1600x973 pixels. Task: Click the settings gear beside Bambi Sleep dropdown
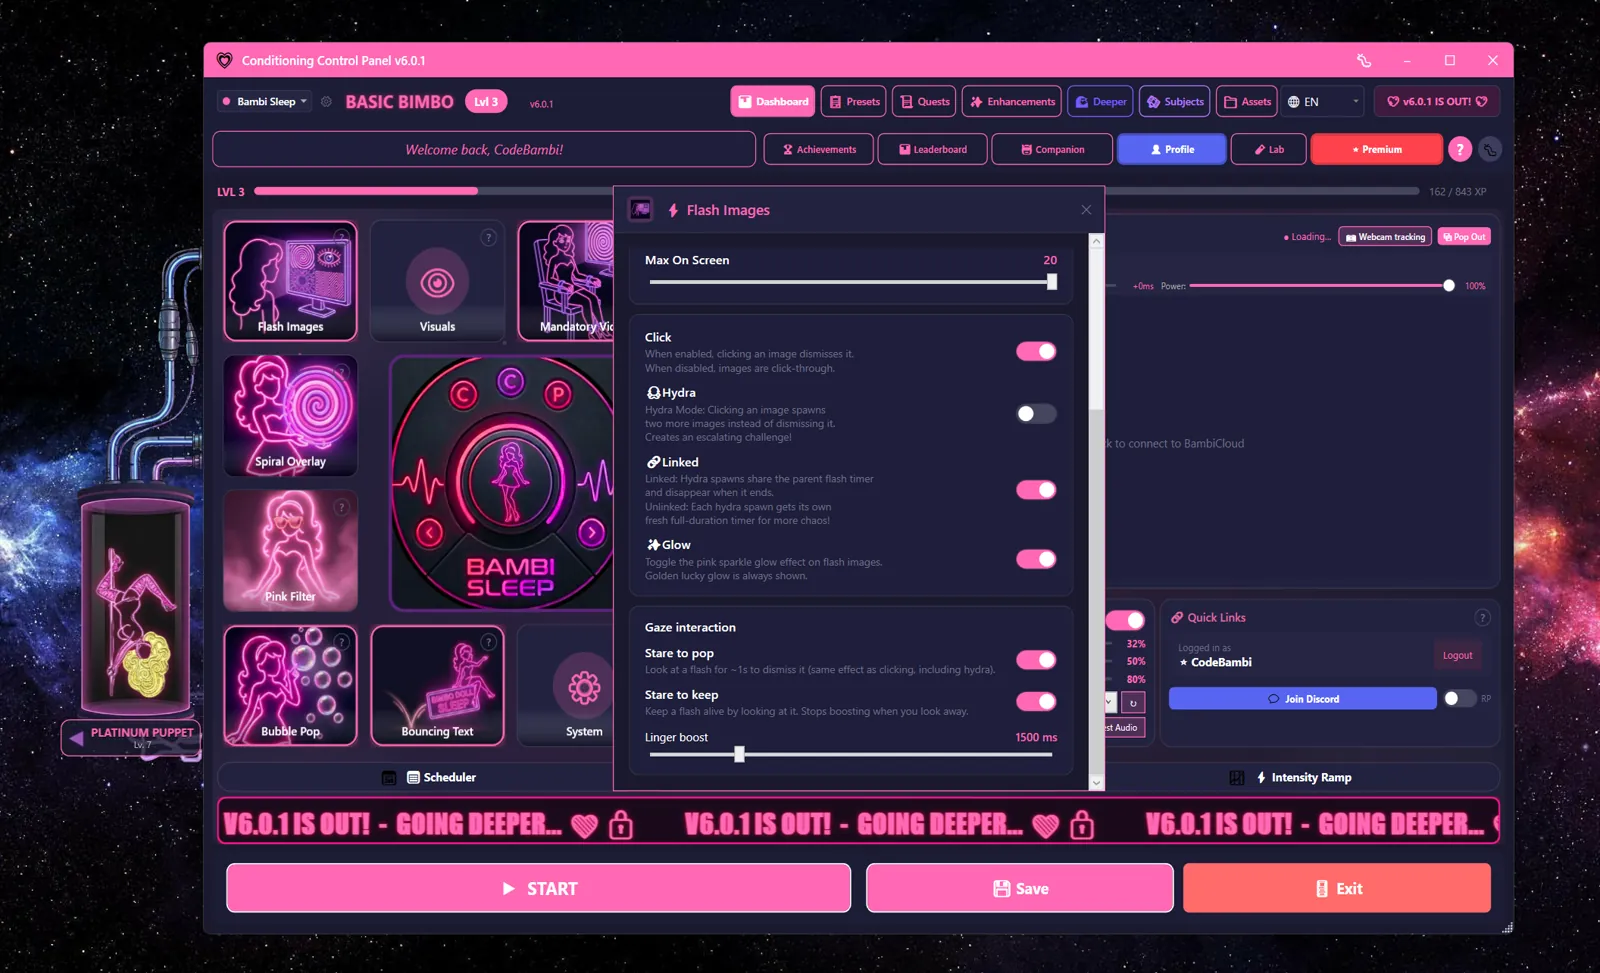(326, 102)
